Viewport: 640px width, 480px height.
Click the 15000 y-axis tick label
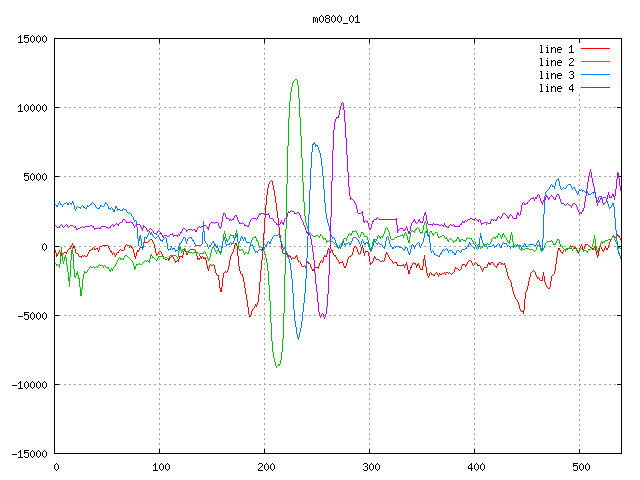(30, 39)
